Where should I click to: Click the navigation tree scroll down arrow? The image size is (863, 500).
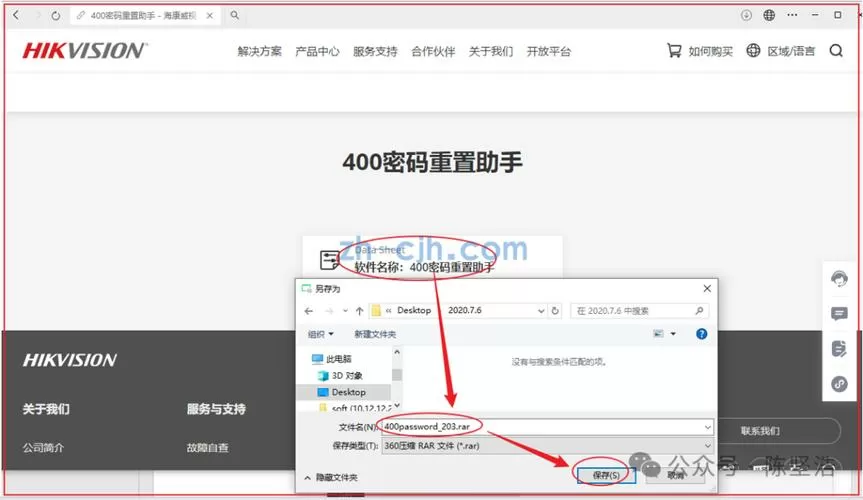397,406
